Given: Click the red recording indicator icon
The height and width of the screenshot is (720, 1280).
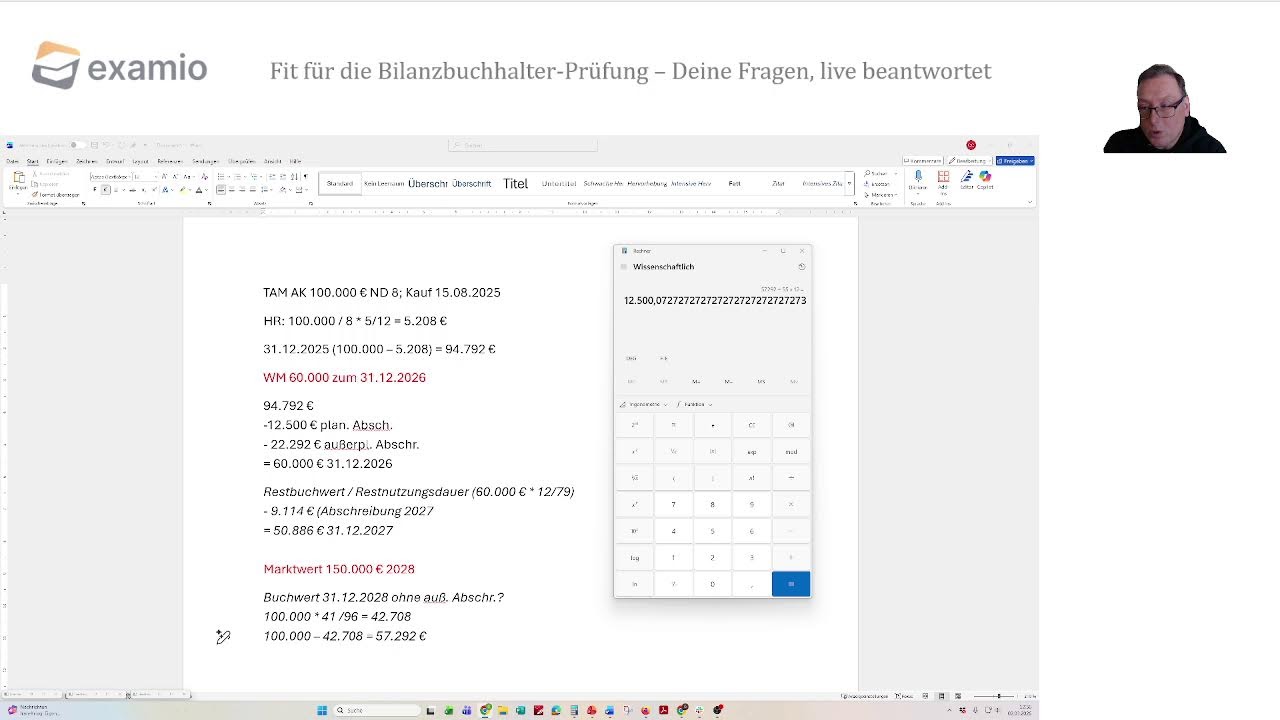Looking at the screenshot, I should pyautogui.click(x=971, y=145).
